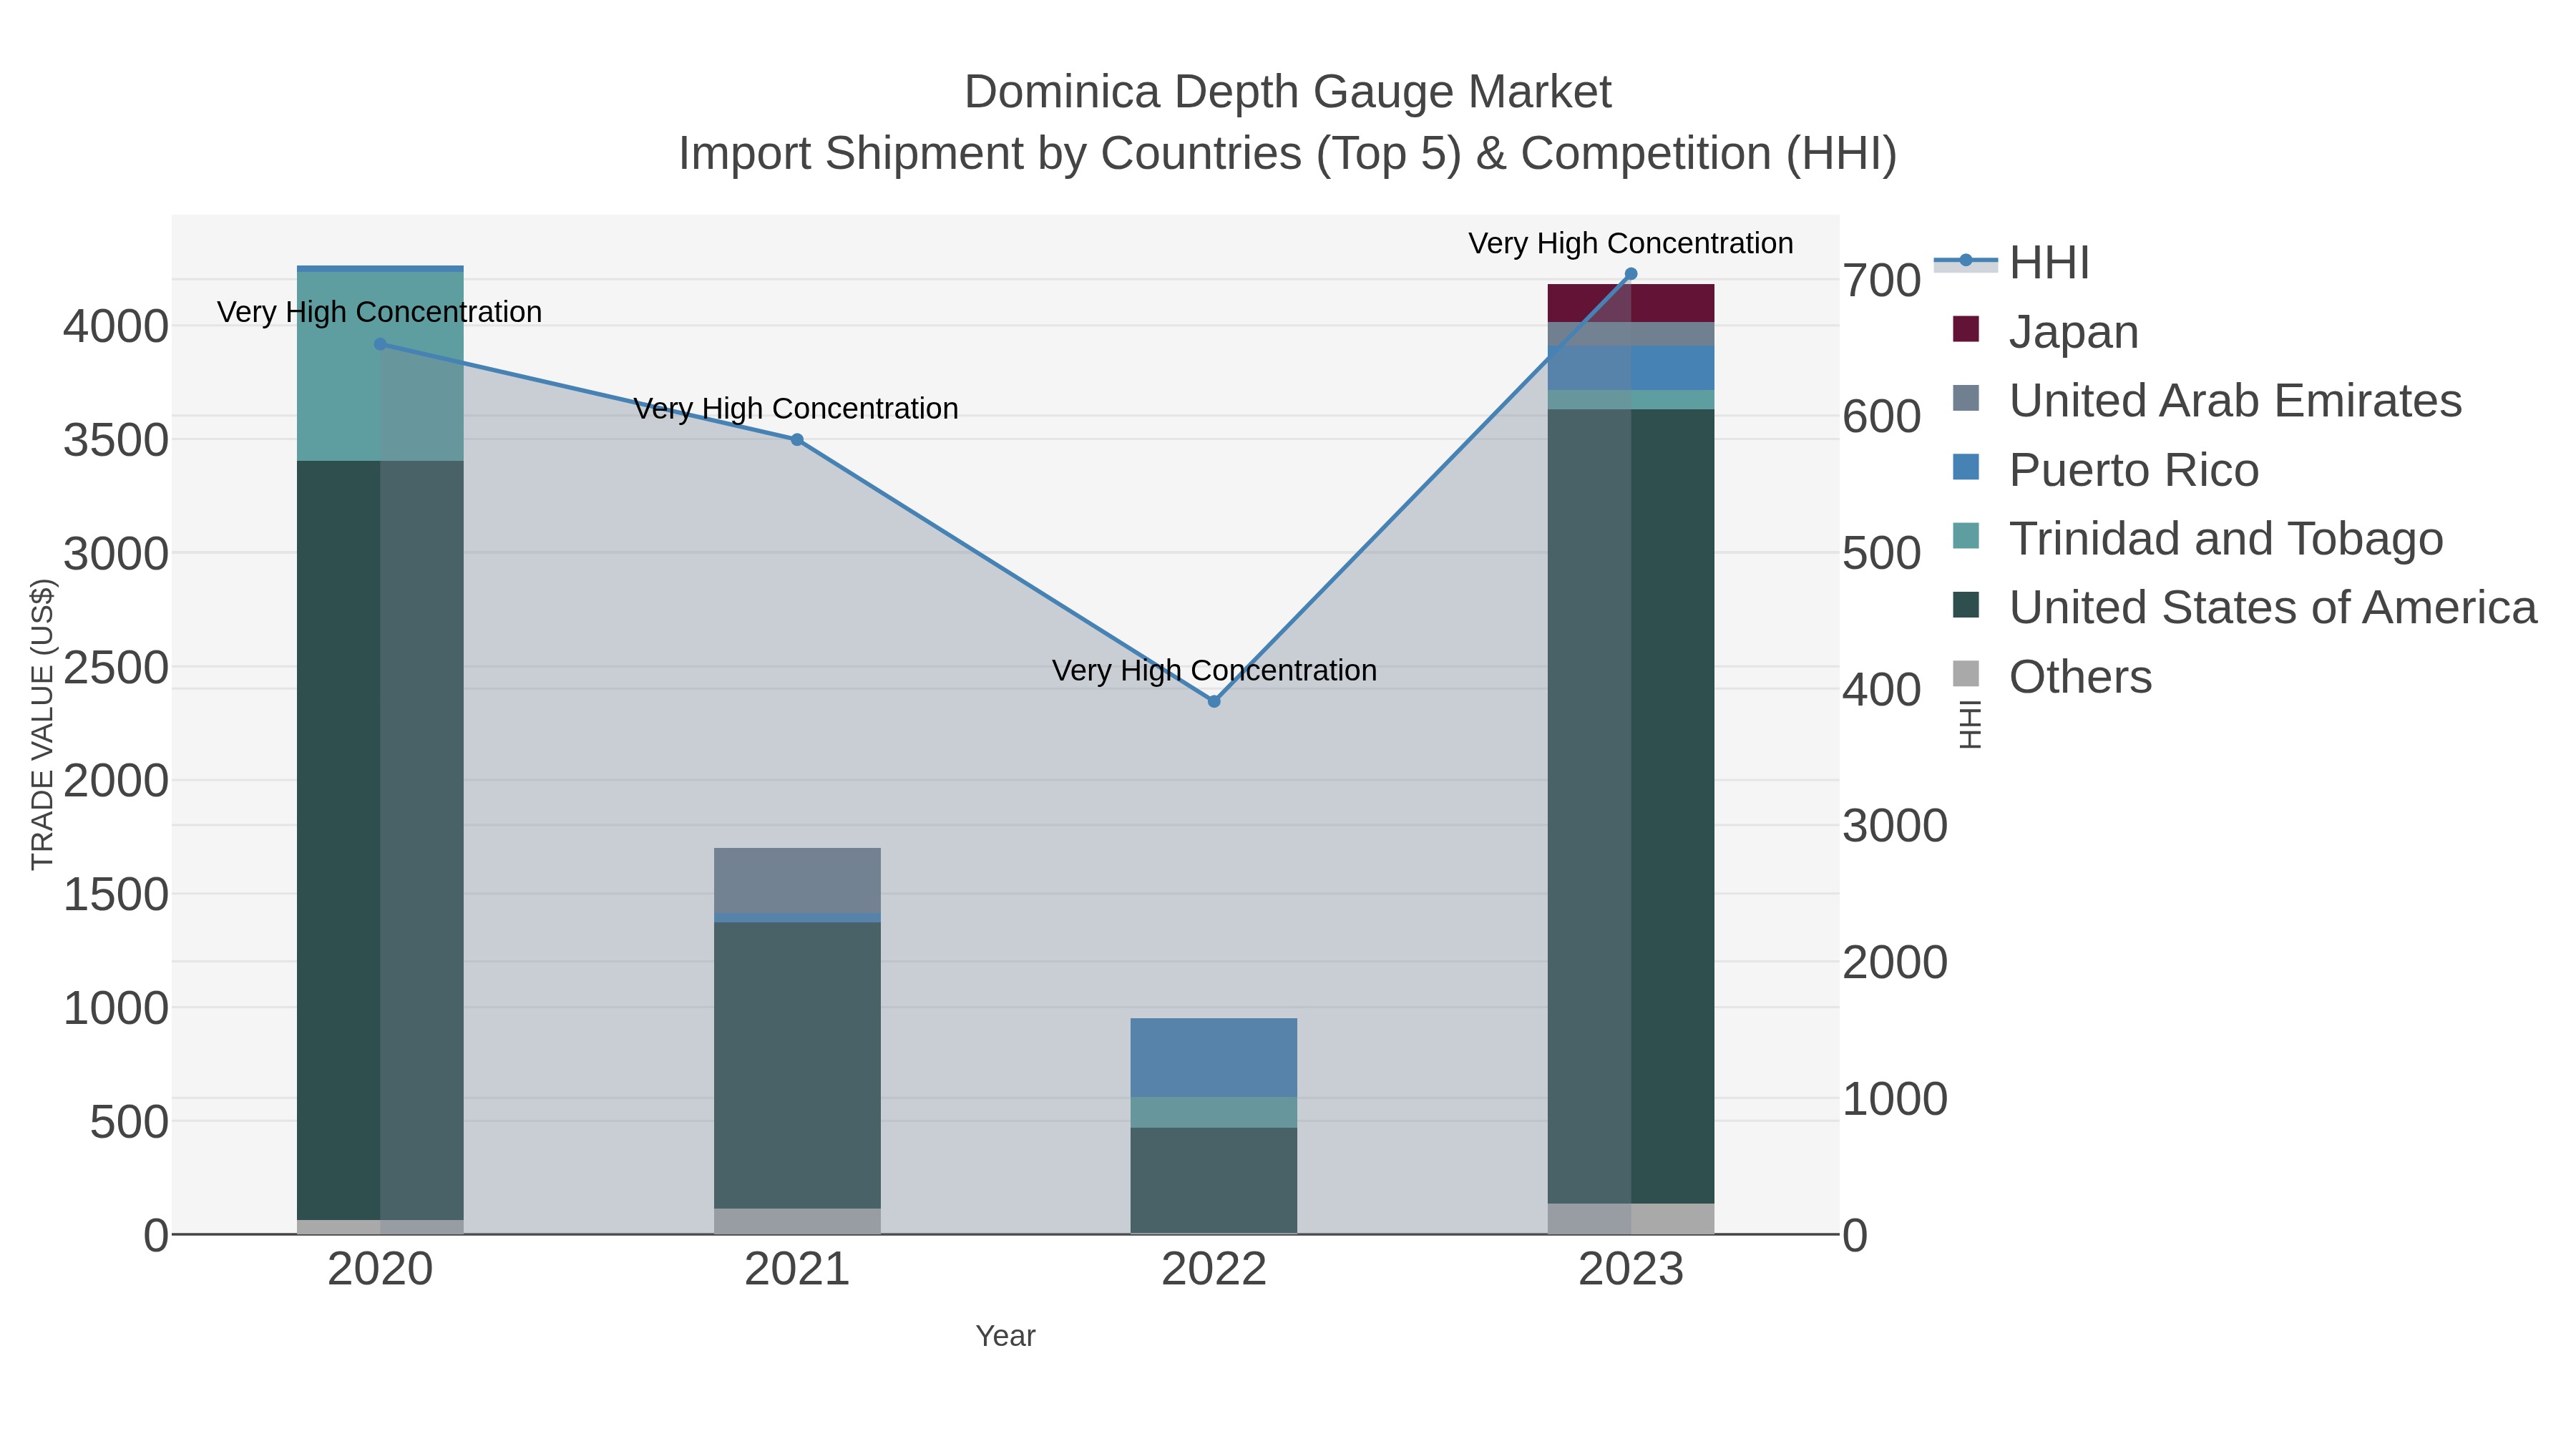Click the 2020 x-axis year label

click(380, 1270)
